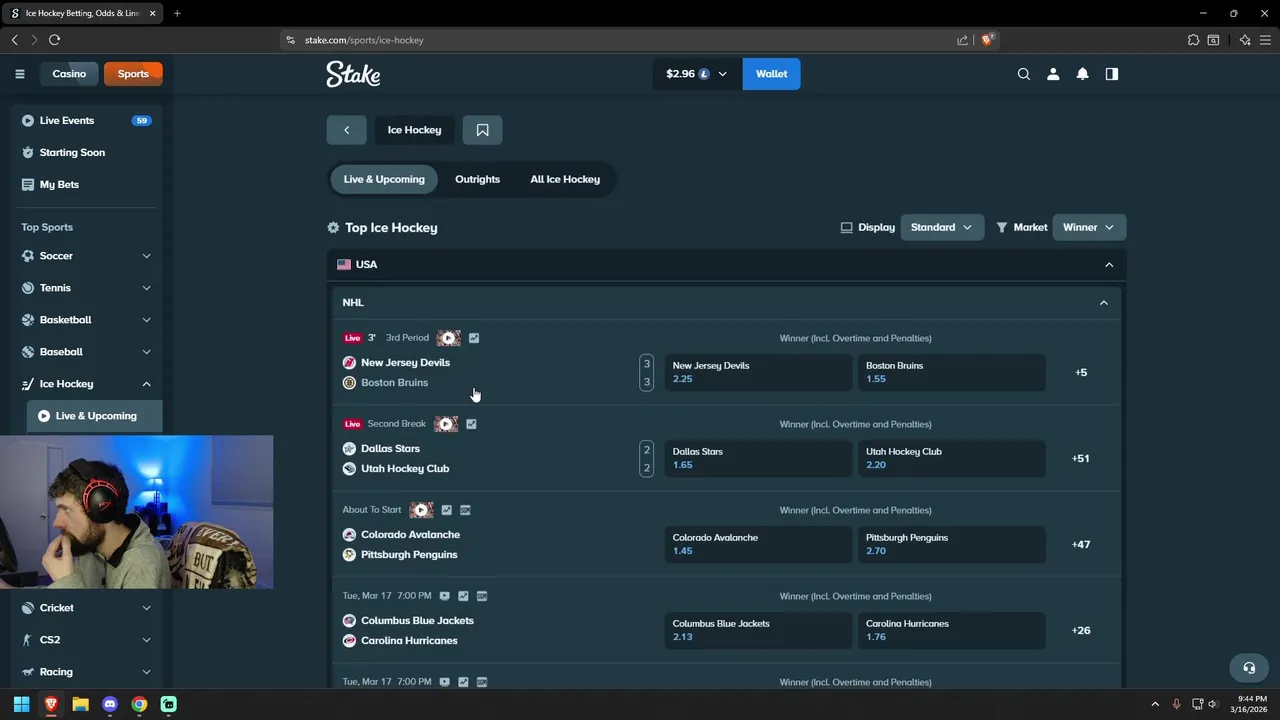
Task: Open Brave Shields icon in address bar
Action: tap(987, 40)
